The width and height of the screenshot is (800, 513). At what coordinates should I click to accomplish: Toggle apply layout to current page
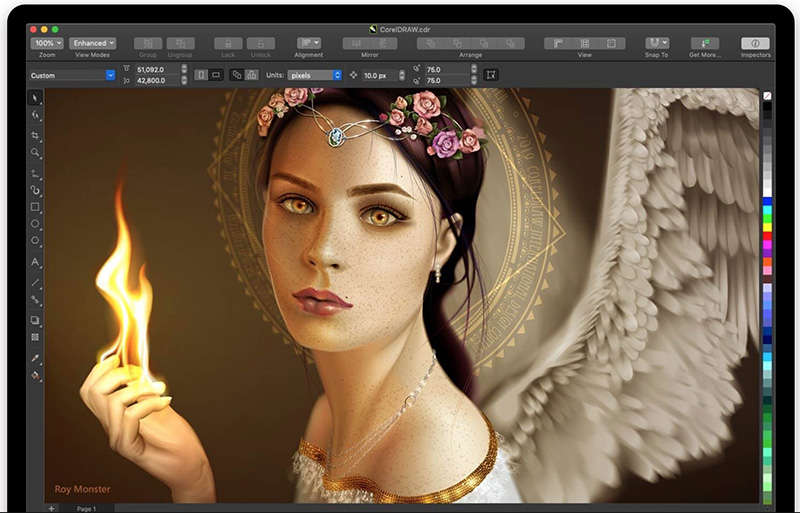coord(252,75)
